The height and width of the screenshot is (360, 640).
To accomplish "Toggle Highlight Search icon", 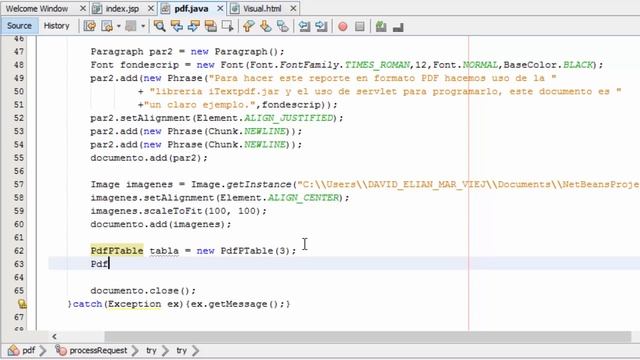I will 211,26.
